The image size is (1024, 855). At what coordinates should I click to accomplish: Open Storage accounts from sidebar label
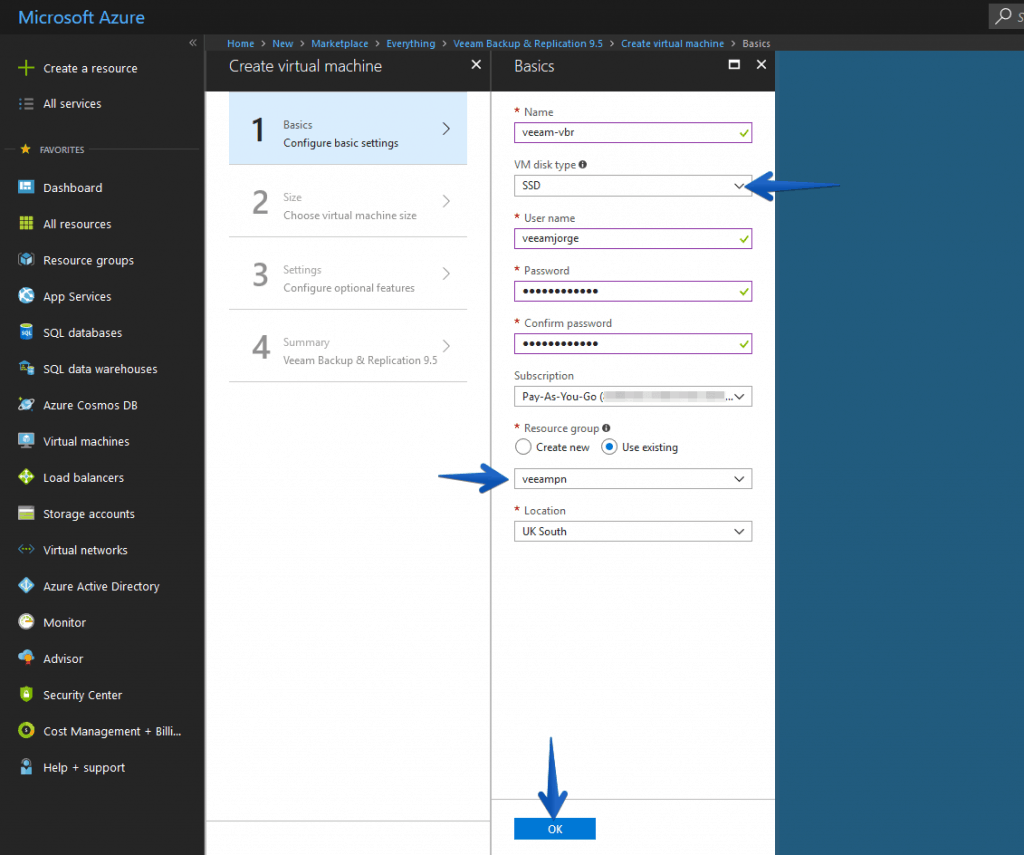point(89,514)
